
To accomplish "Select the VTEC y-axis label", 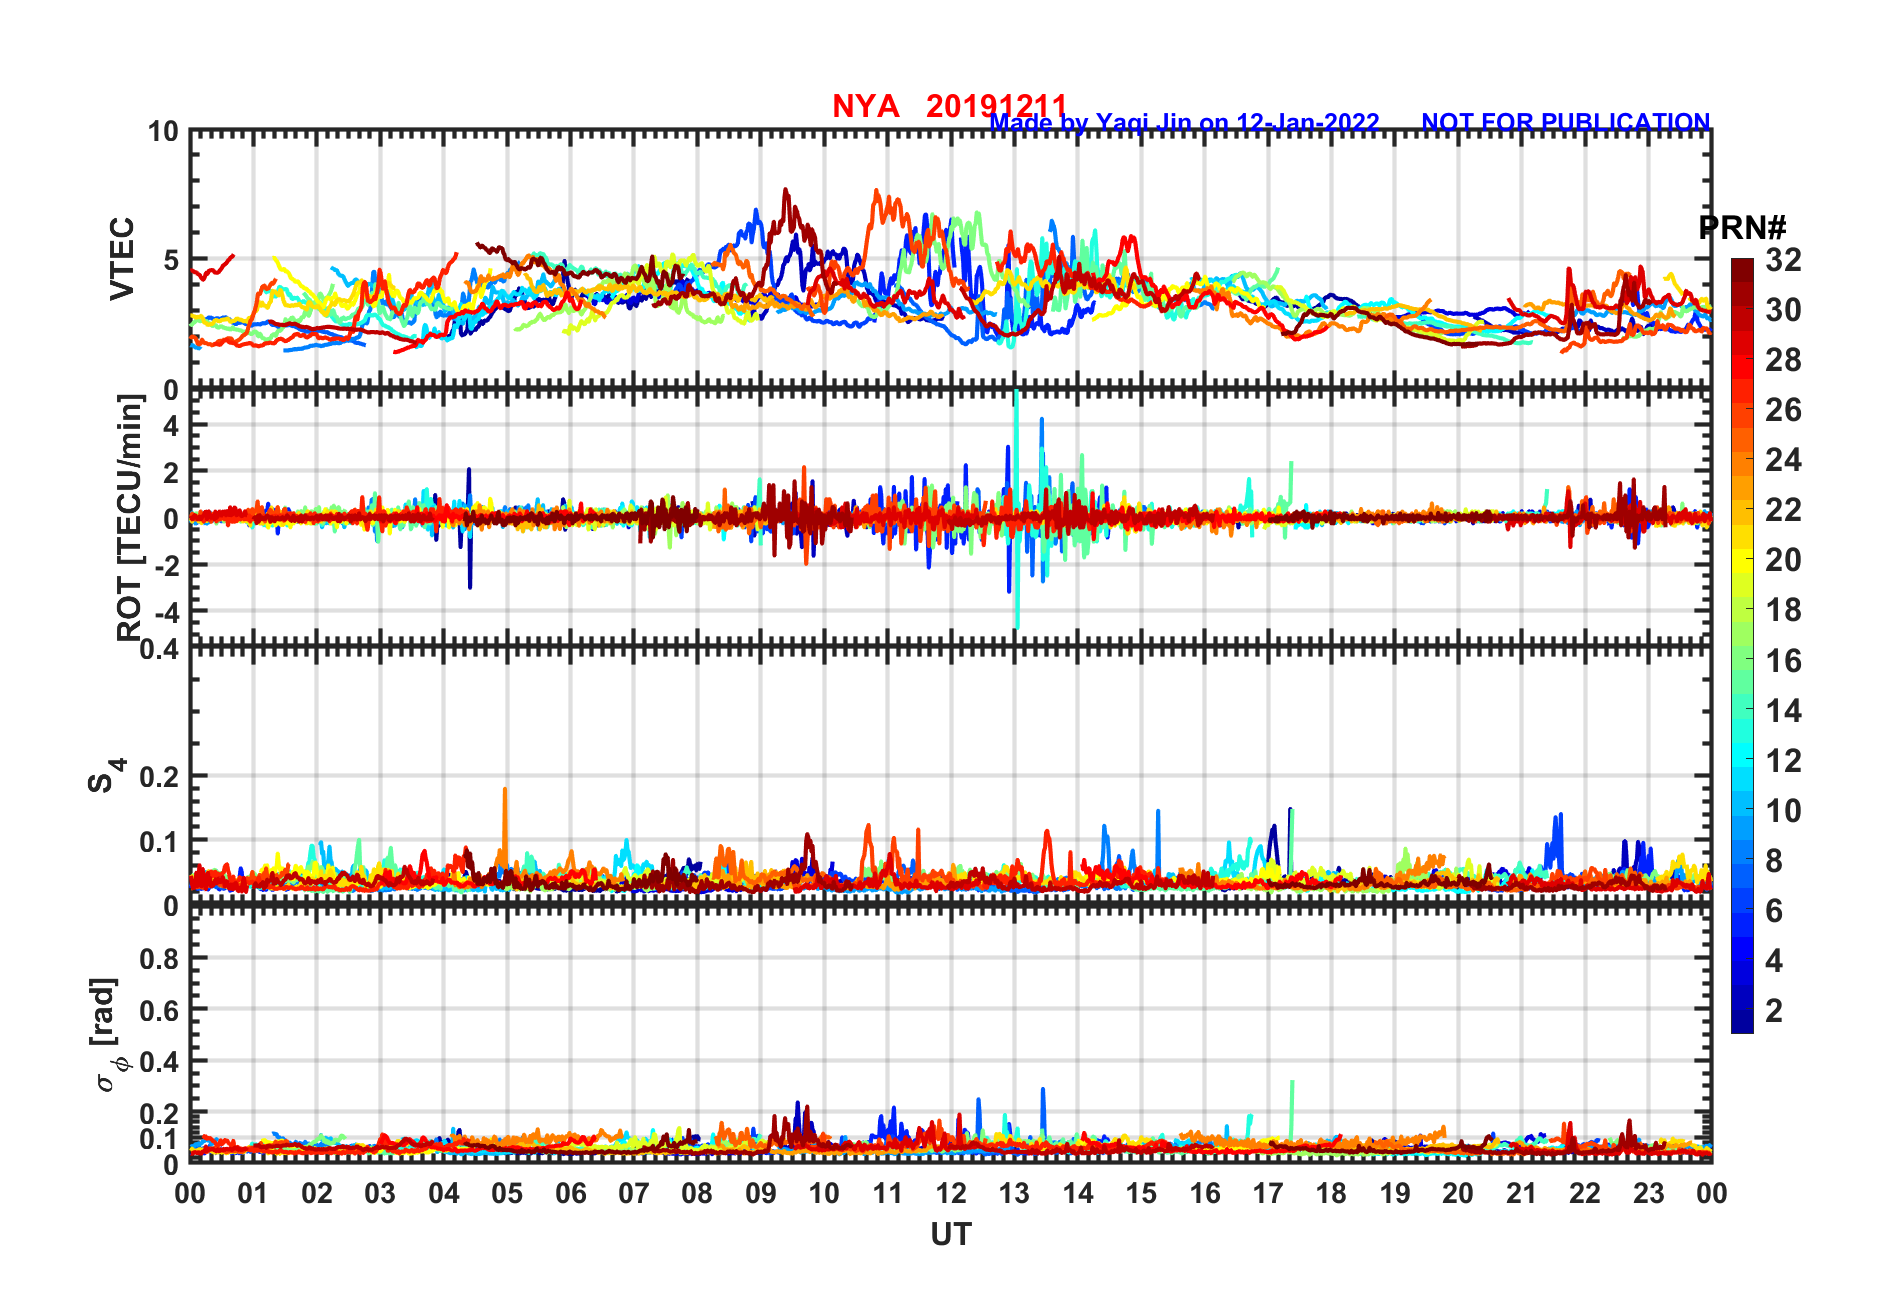I will pos(122,258).
